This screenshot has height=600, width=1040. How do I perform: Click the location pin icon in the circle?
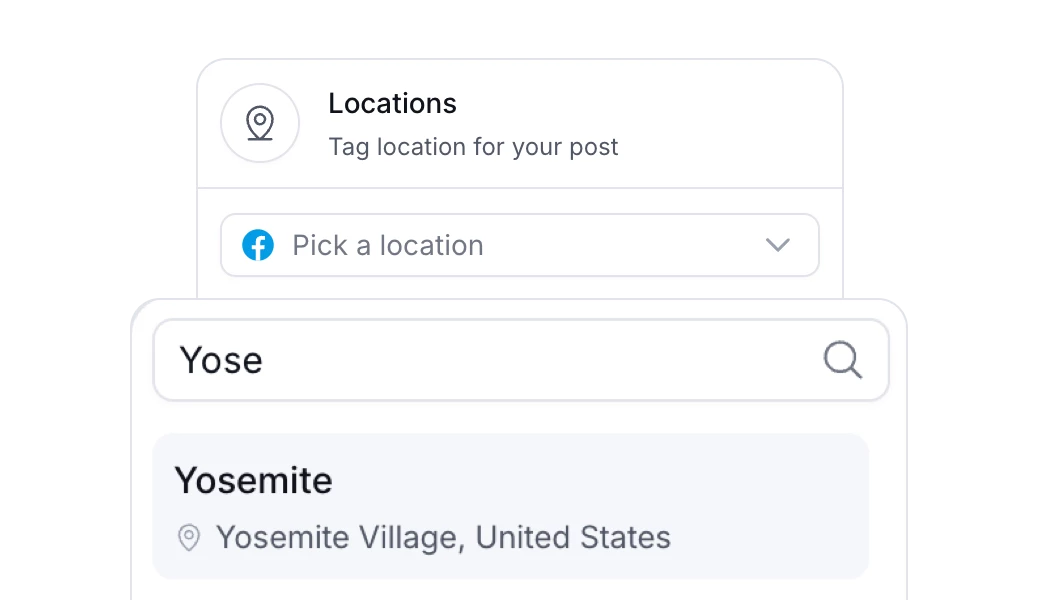(260, 123)
